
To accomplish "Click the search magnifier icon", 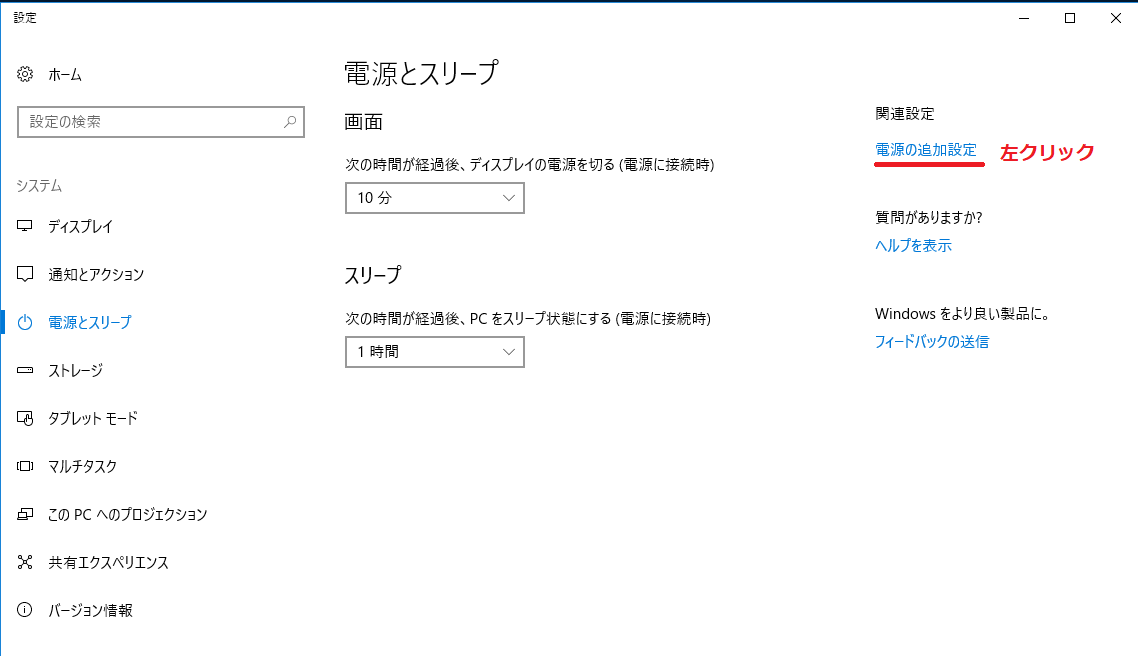I will tap(290, 122).
